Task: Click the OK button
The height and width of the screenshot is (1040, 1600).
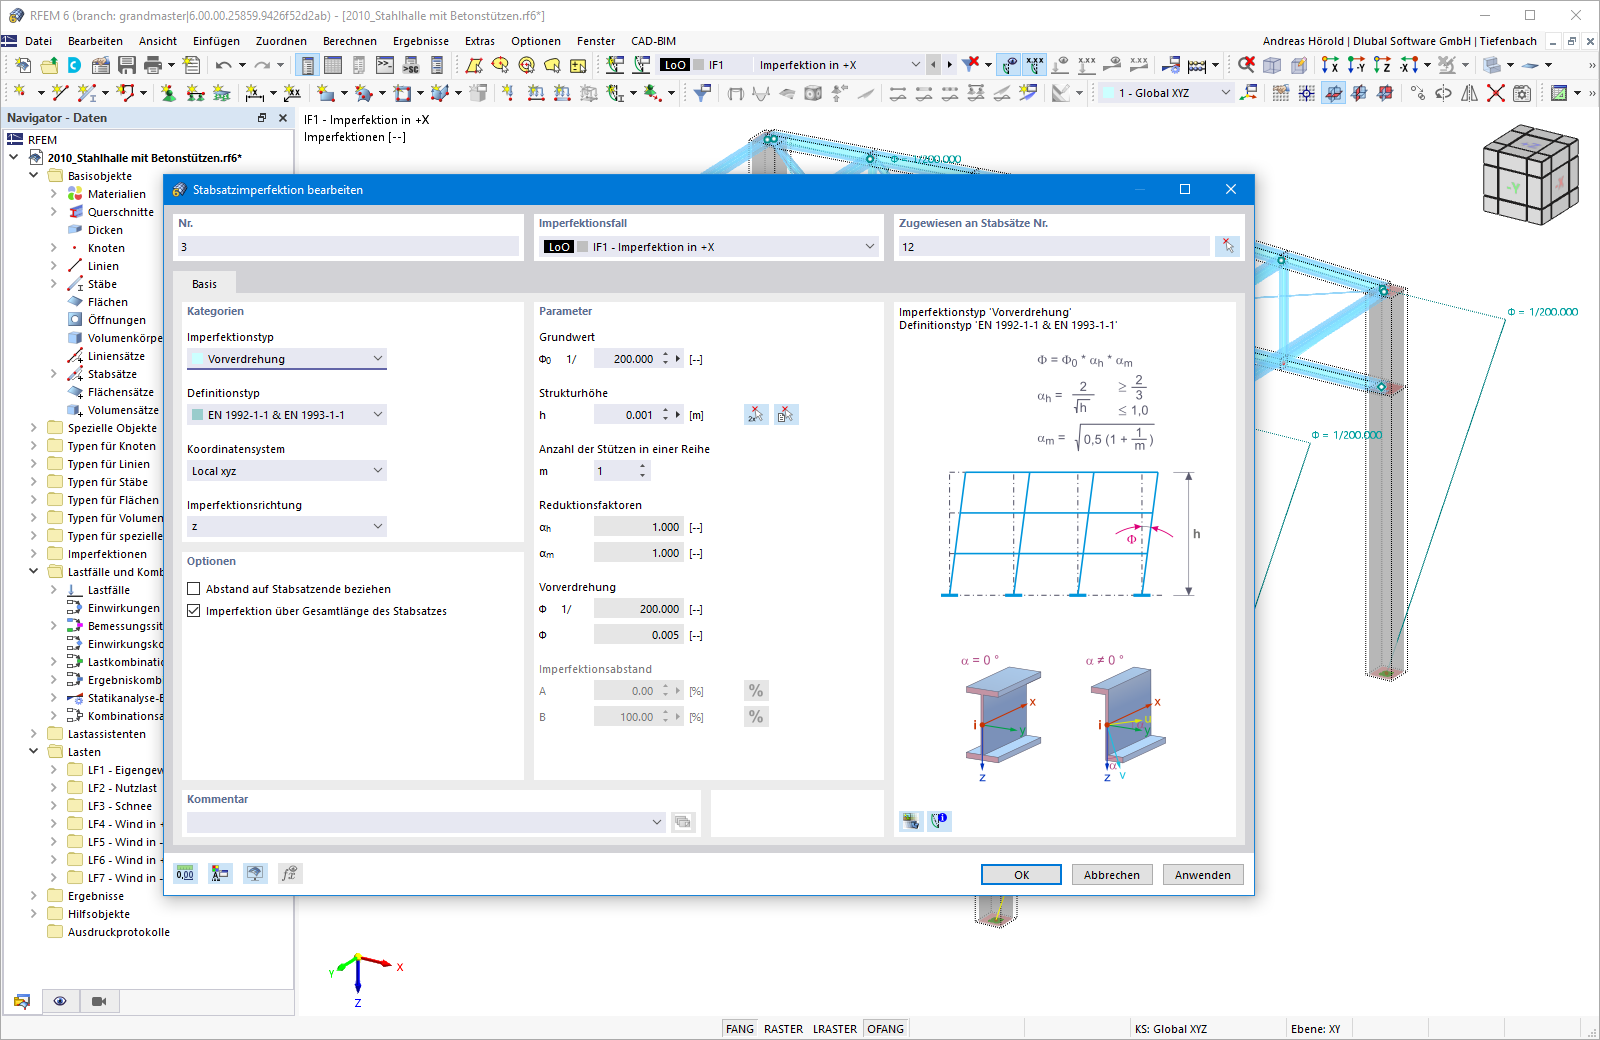Action: [1021, 874]
